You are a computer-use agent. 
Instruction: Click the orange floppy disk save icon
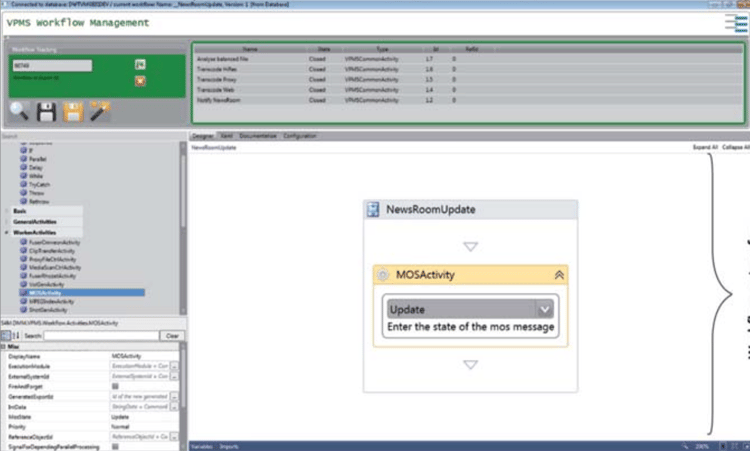tap(72, 111)
